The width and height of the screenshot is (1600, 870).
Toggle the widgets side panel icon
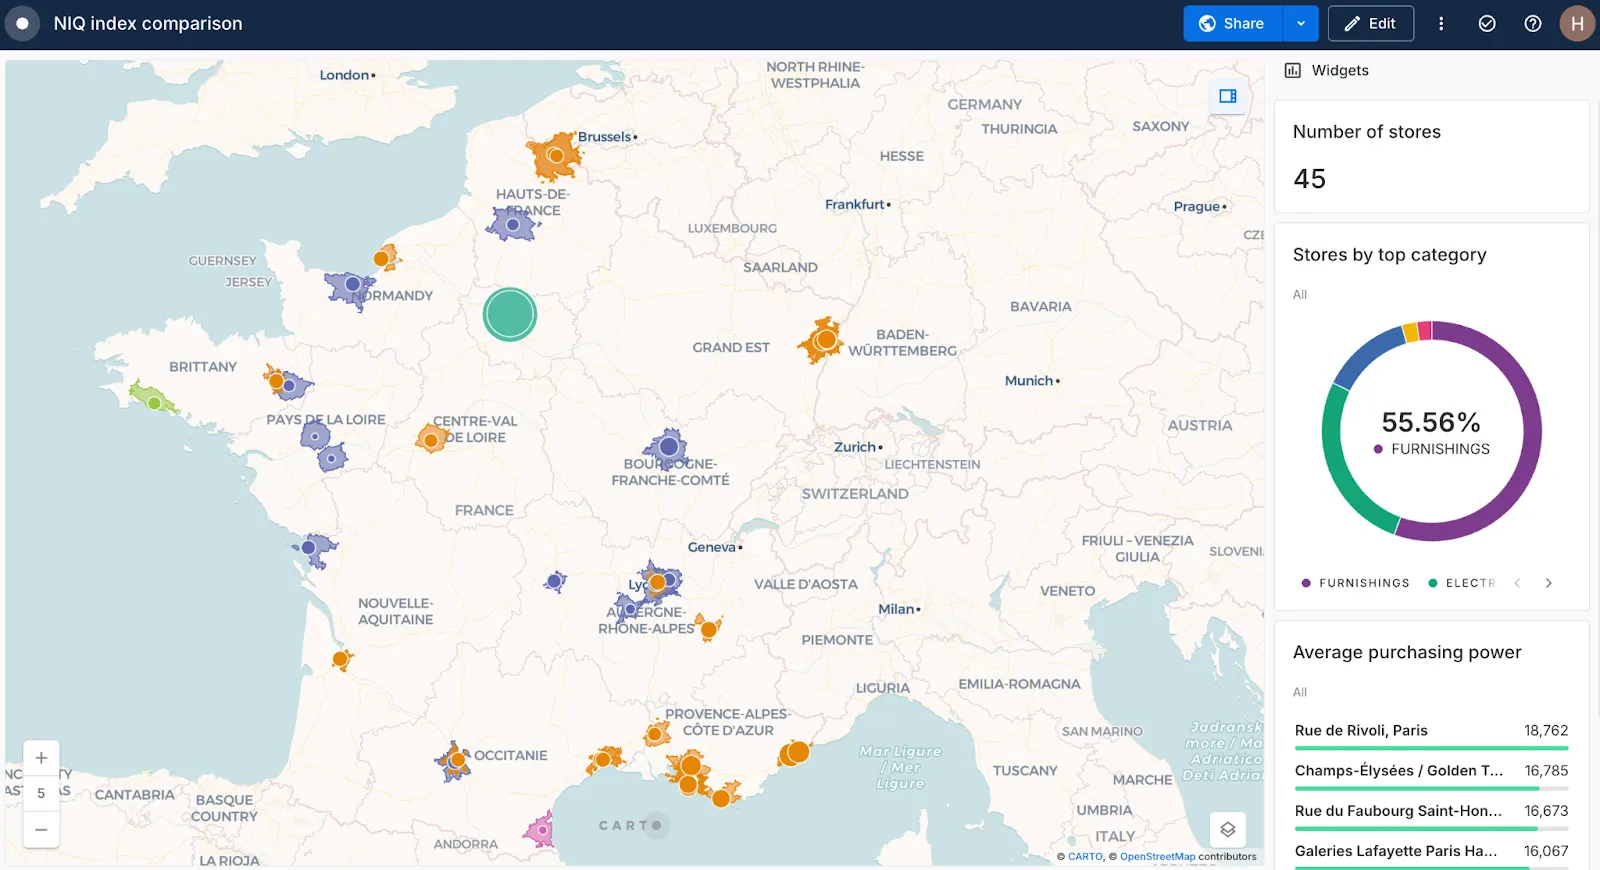coord(1228,96)
